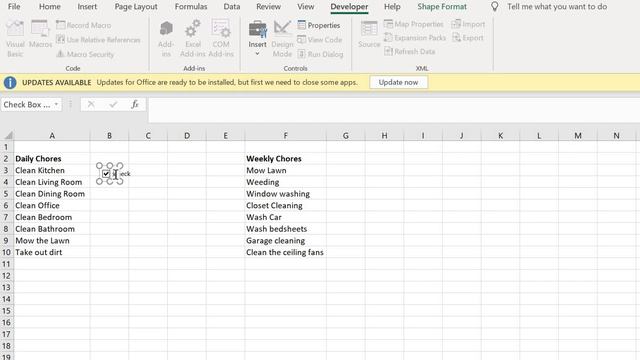
Task: Toggle the checkbox in cell B3
Action: pyautogui.click(x=106, y=174)
